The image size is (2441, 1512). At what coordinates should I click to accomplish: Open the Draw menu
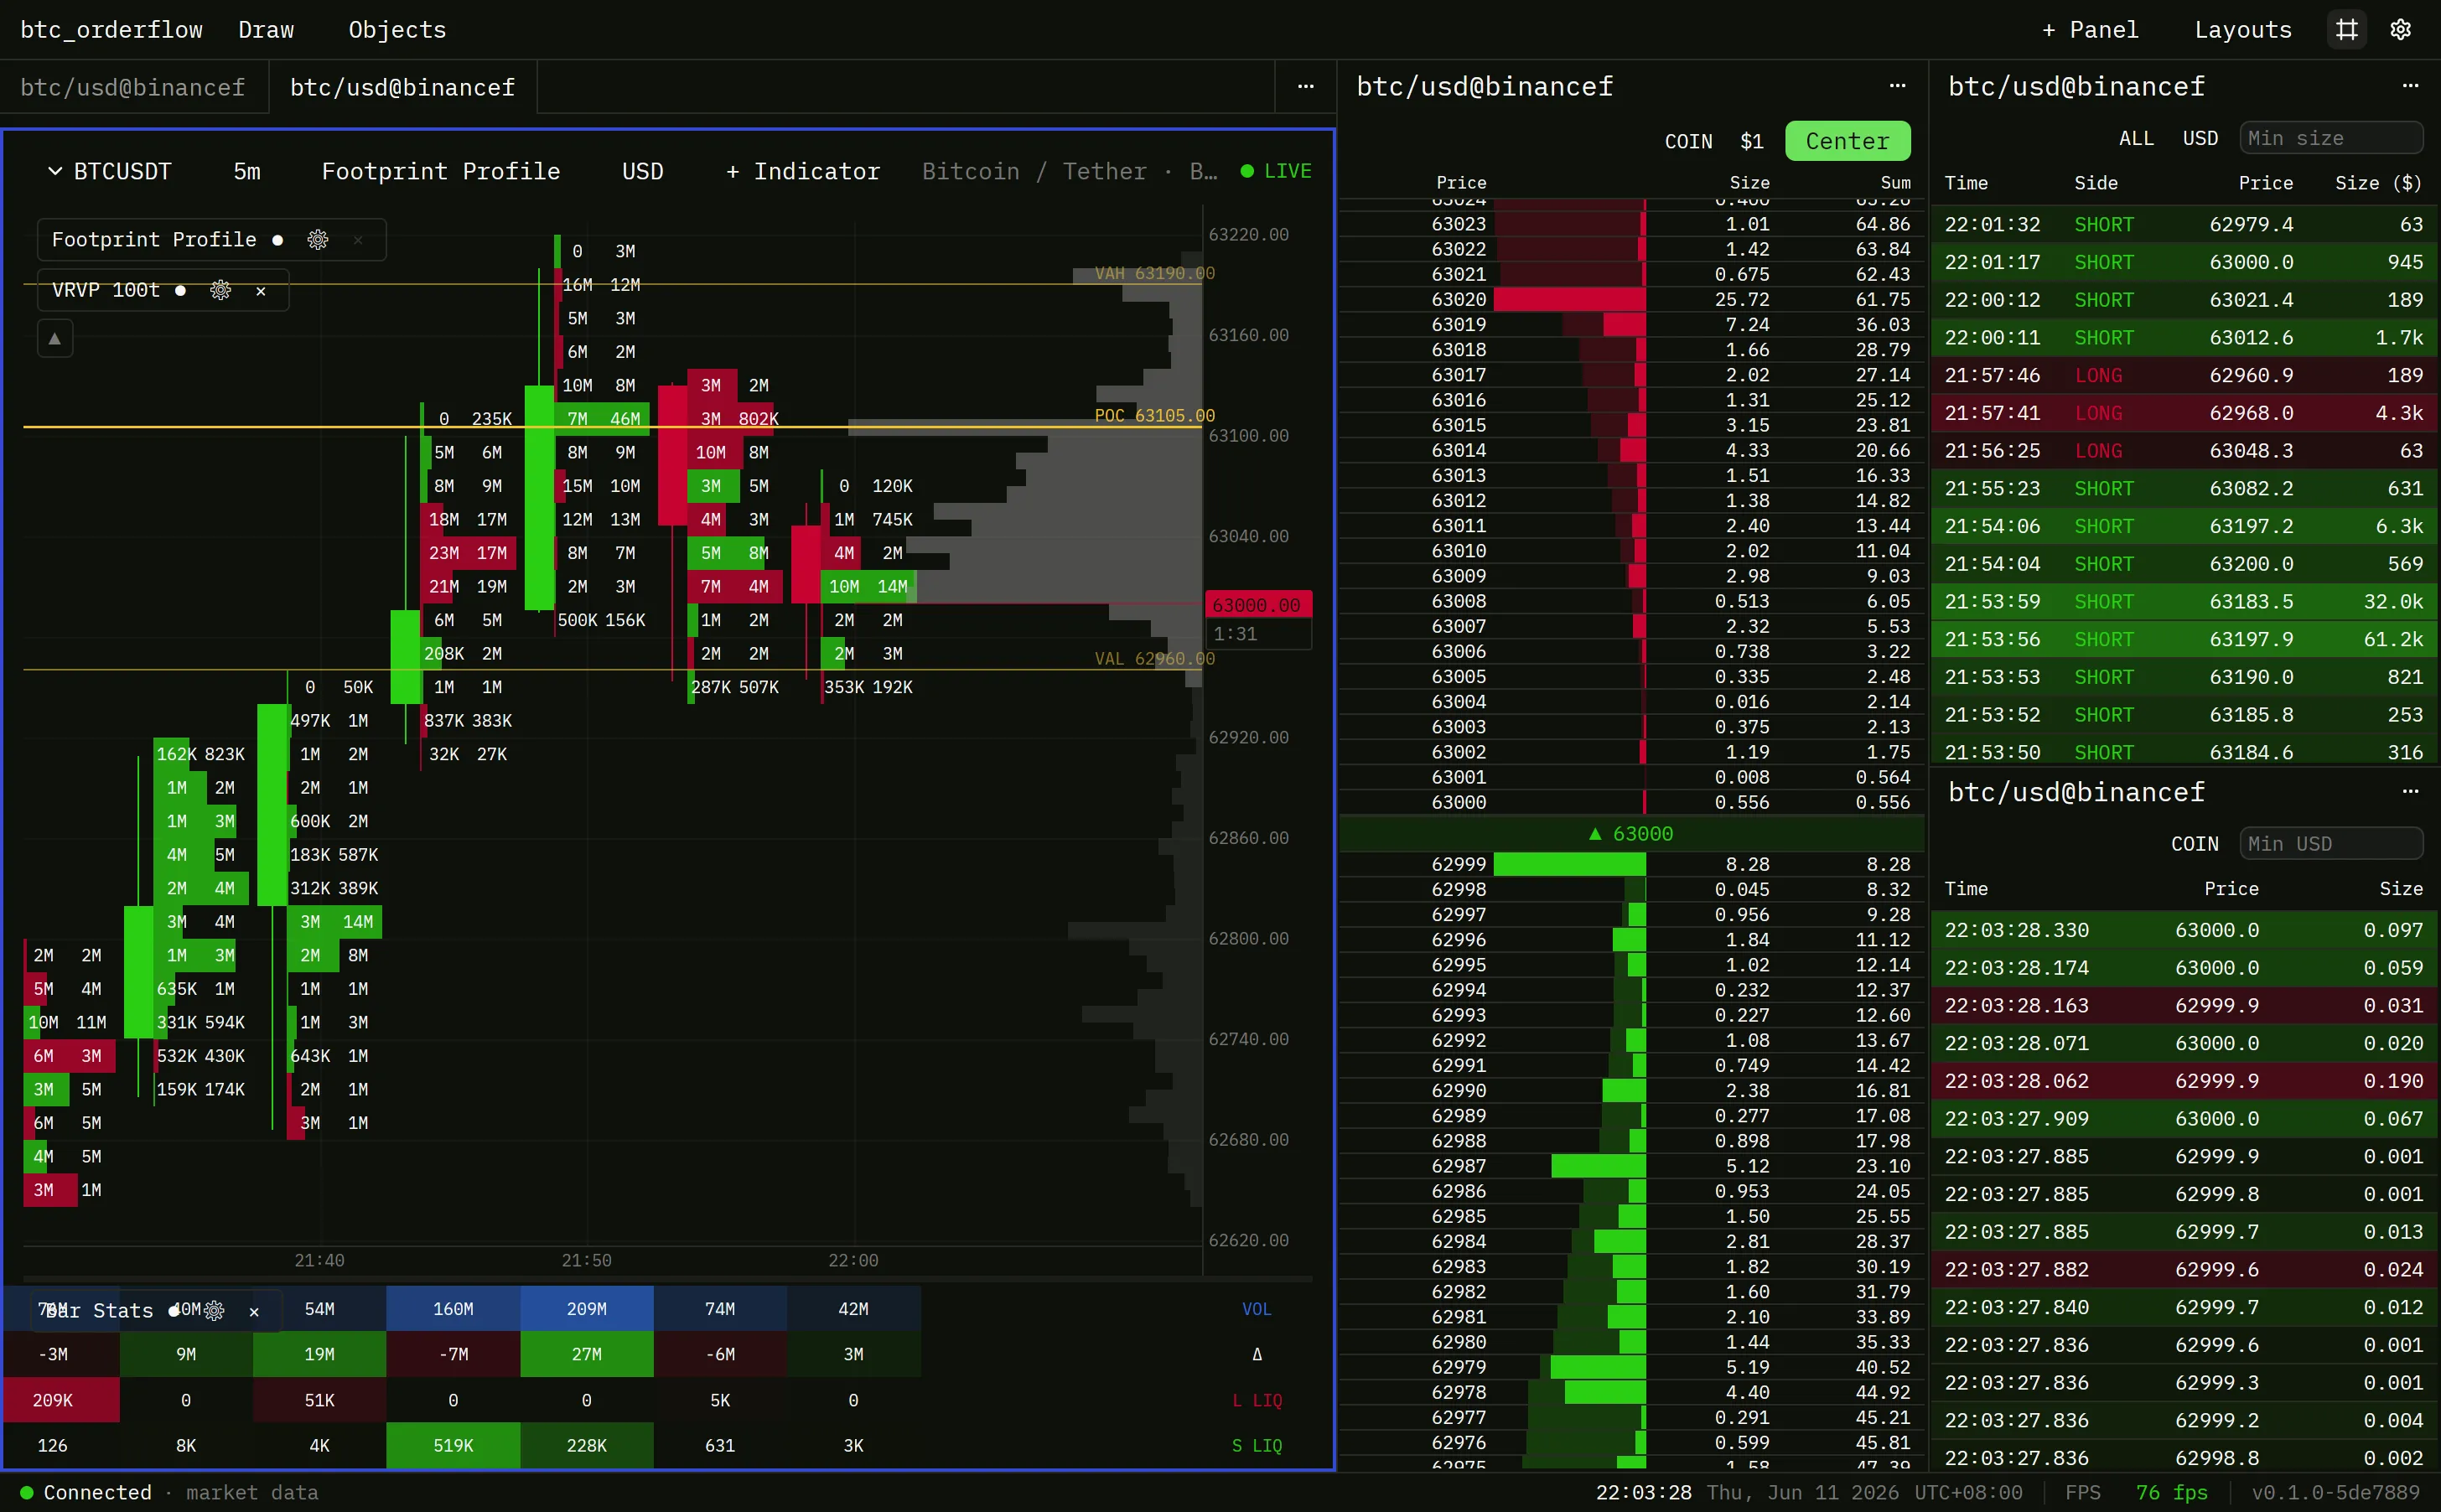(266, 30)
